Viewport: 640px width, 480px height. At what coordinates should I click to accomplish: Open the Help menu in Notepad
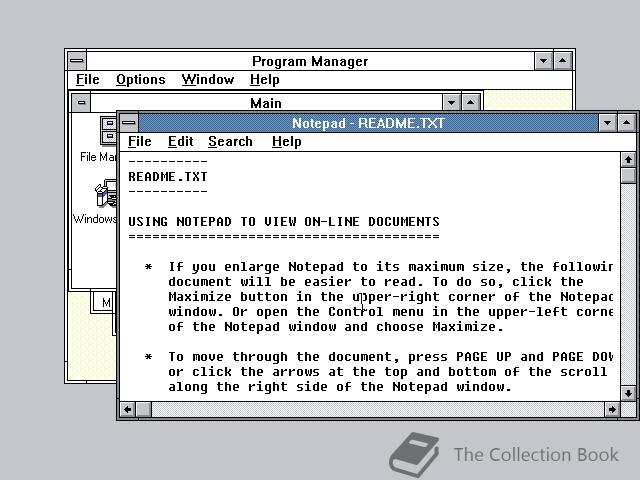tap(287, 142)
